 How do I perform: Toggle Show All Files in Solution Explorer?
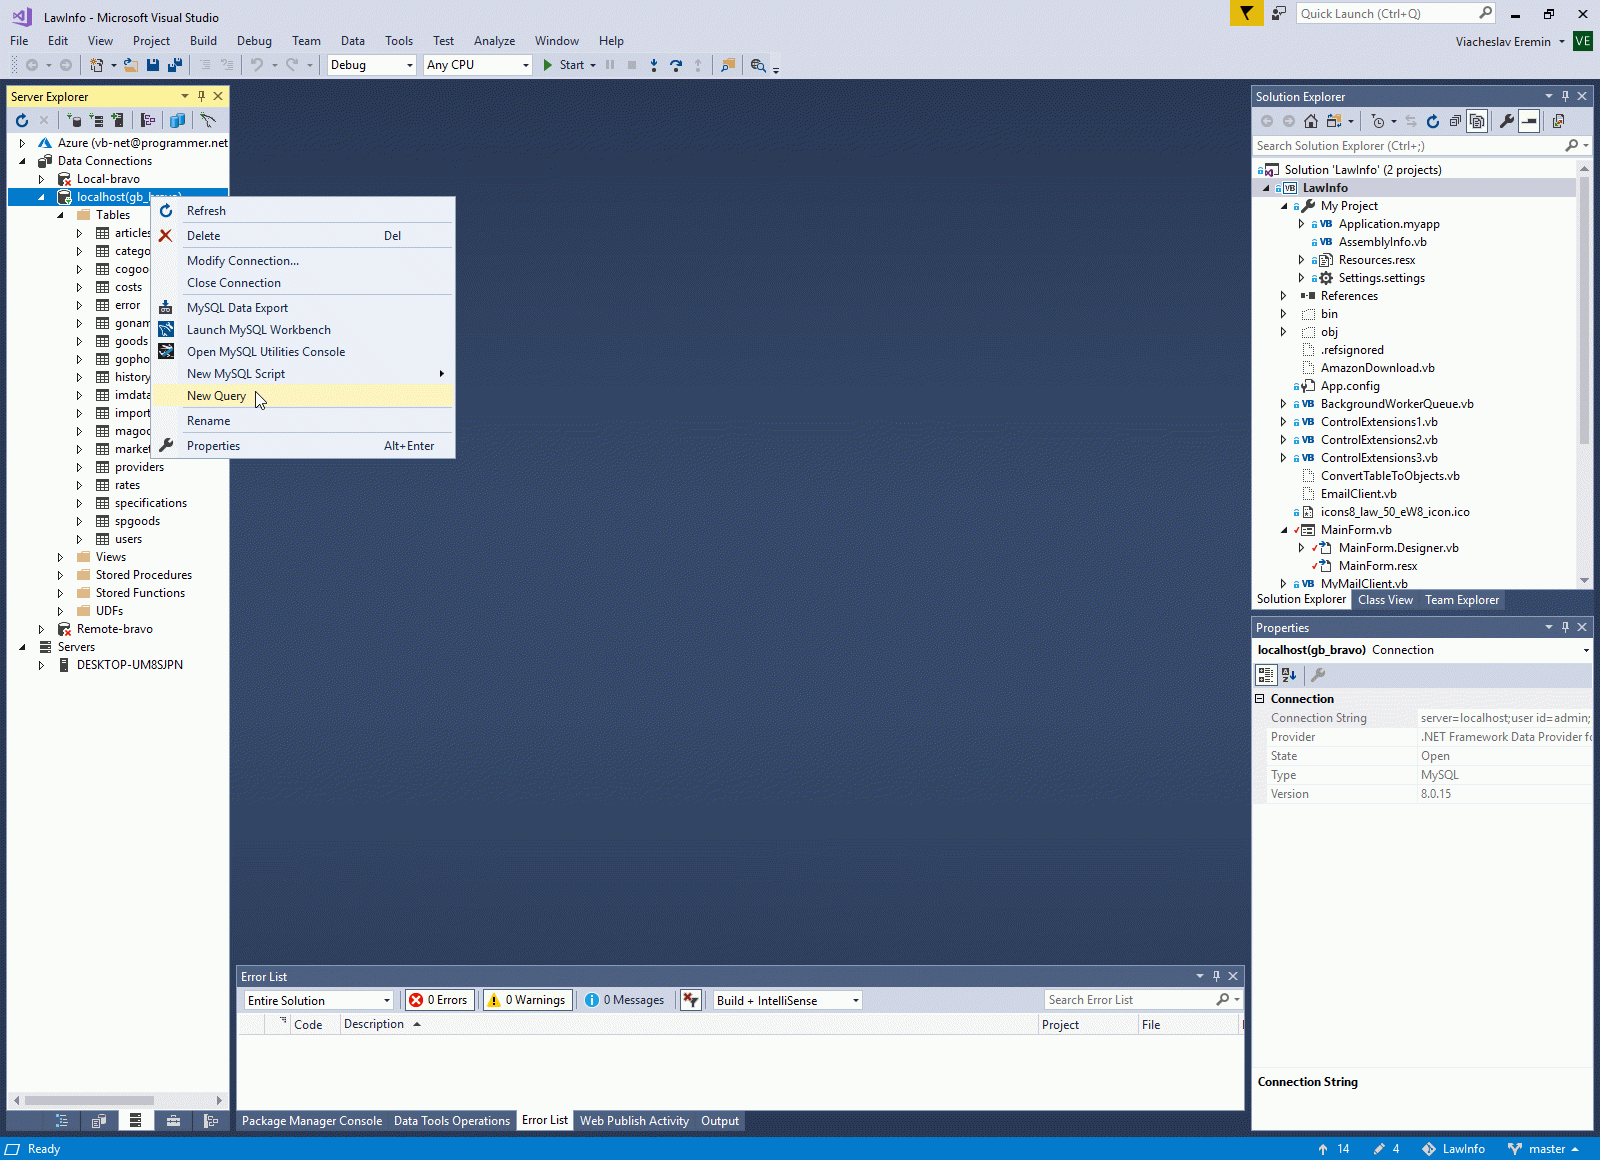coord(1477,121)
